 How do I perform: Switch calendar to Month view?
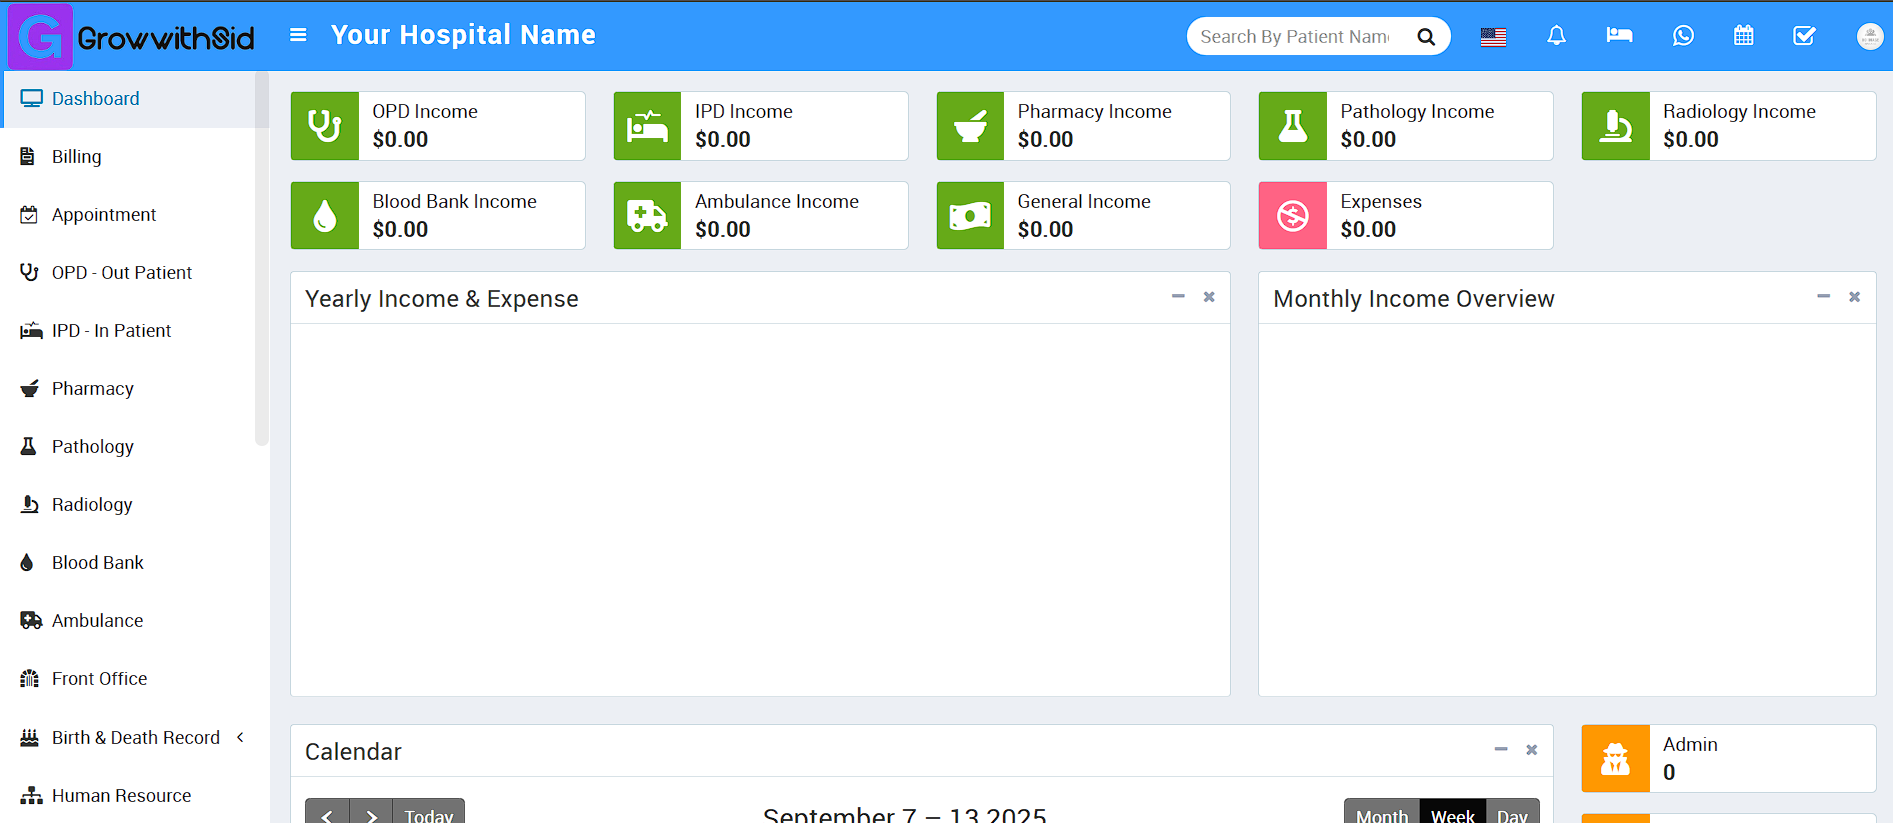[1381, 814]
